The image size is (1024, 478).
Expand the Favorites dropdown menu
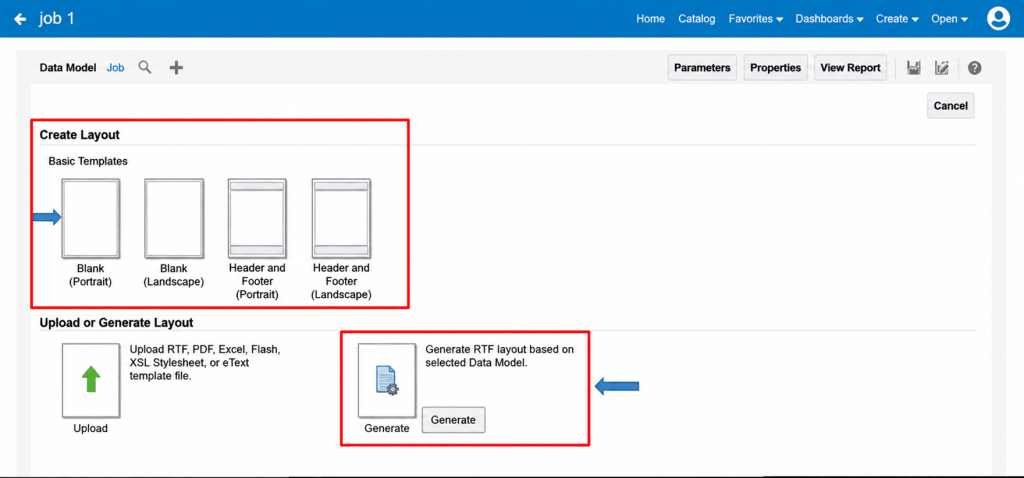756,19
